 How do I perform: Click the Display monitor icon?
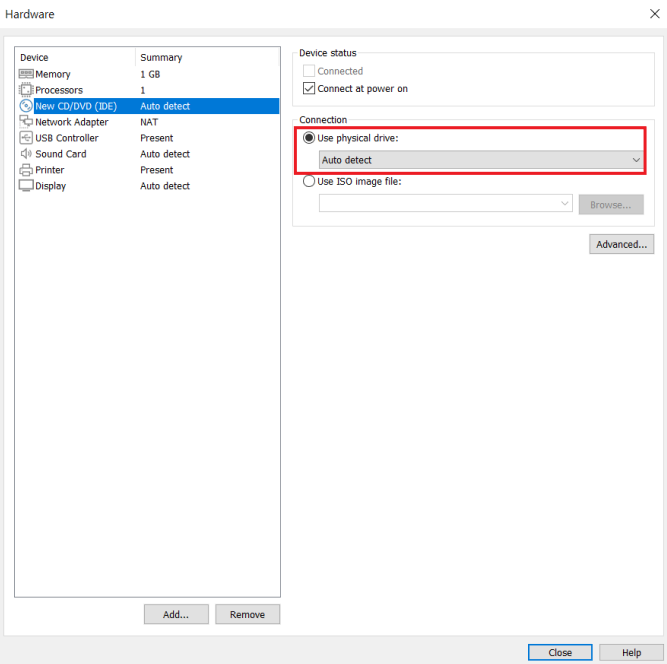tap(26, 186)
